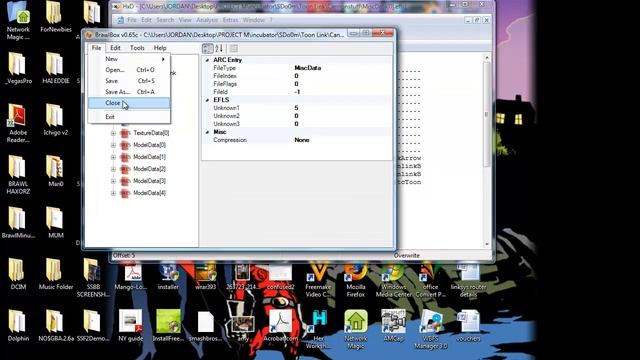Screen dimensions: 640x360
Task: Collapse the ARC Entry property category
Action: coord(207,60)
